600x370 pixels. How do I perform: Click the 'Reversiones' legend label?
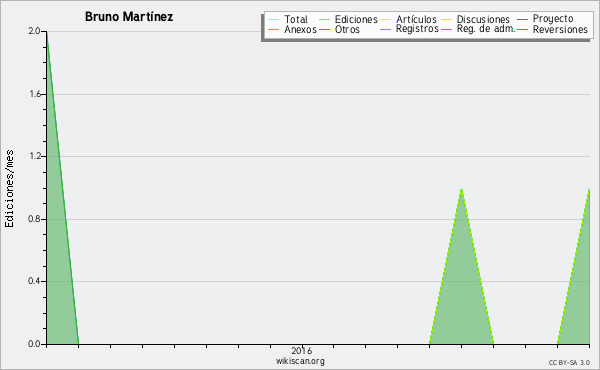(560, 29)
